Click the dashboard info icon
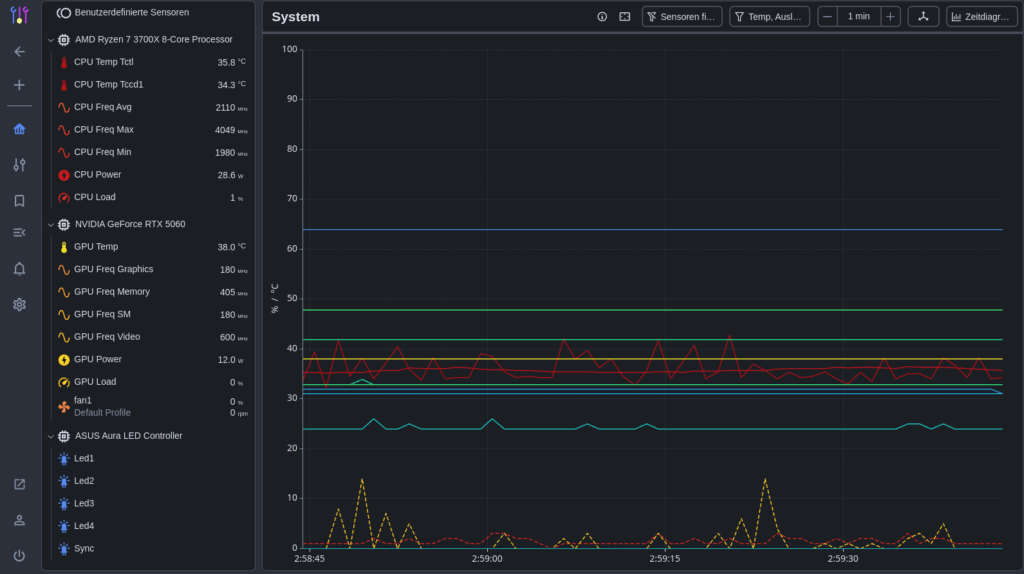The image size is (1024, 574). tap(602, 17)
